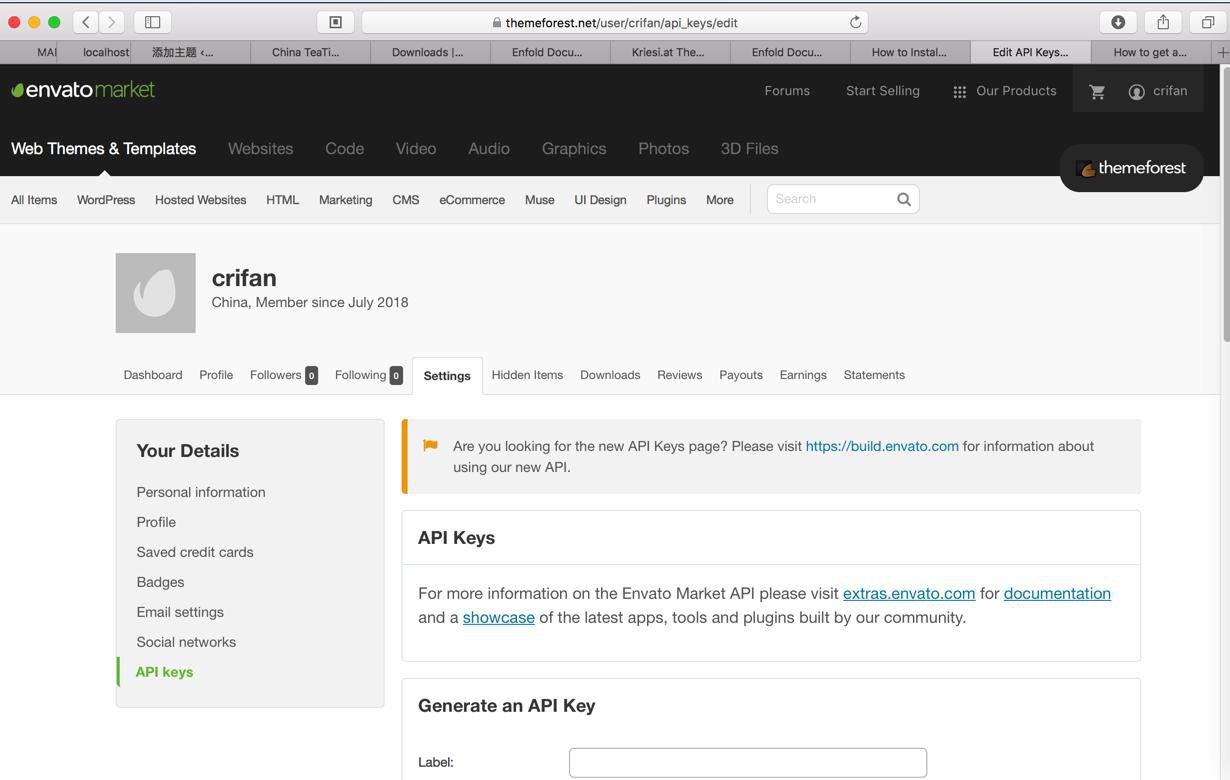This screenshot has height=780, width=1230.
Task: Open WordPress subnav item
Action: (106, 200)
